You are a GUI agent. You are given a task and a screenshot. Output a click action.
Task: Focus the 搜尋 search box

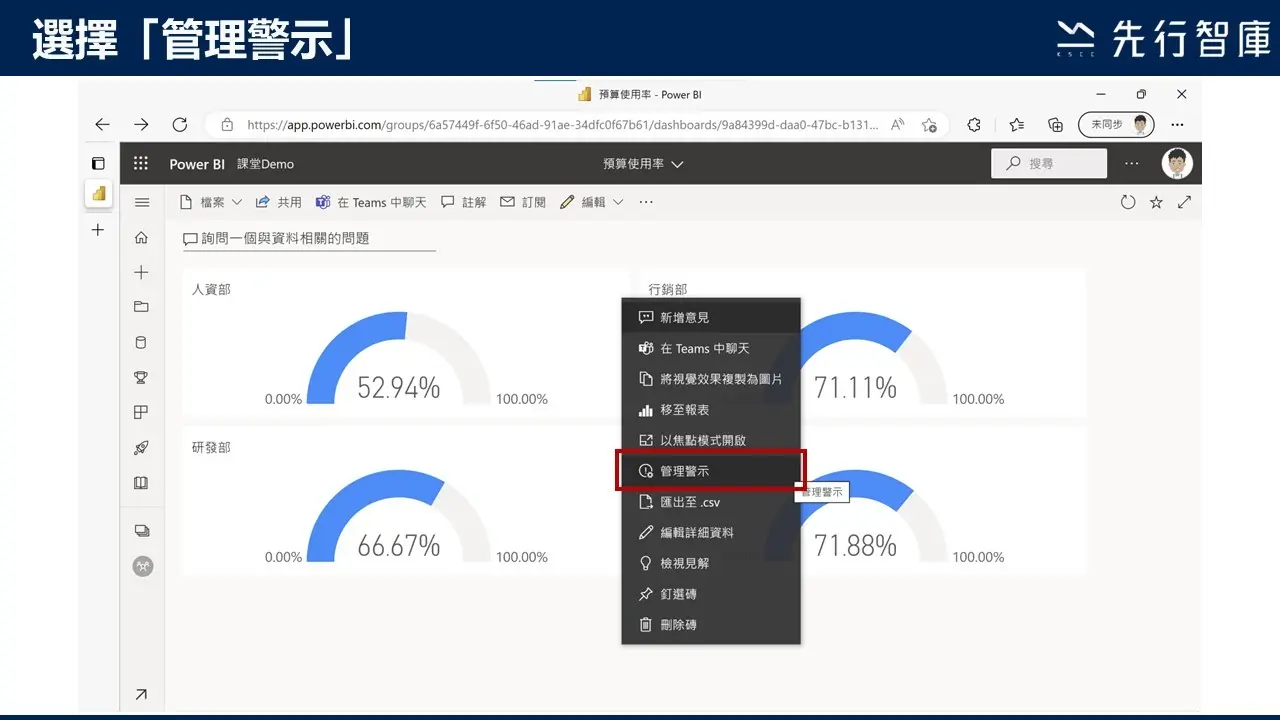pos(1049,163)
